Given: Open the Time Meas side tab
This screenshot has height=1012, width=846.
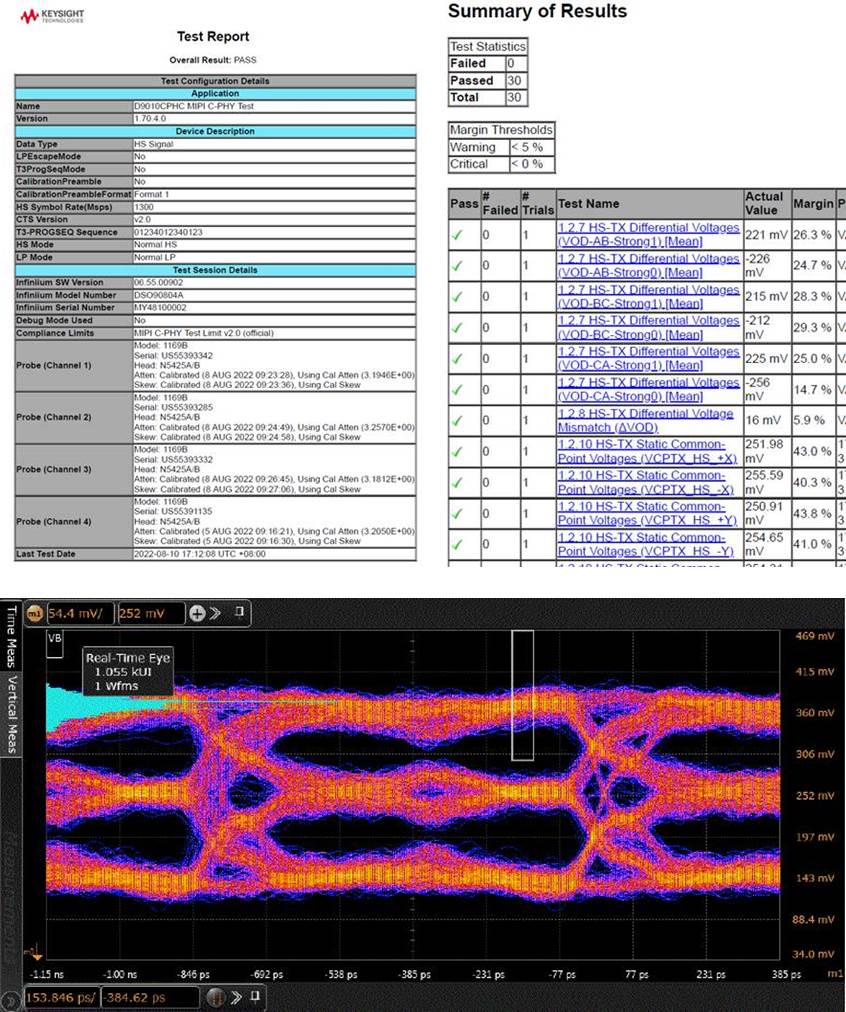Looking at the screenshot, I should [10, 637].
